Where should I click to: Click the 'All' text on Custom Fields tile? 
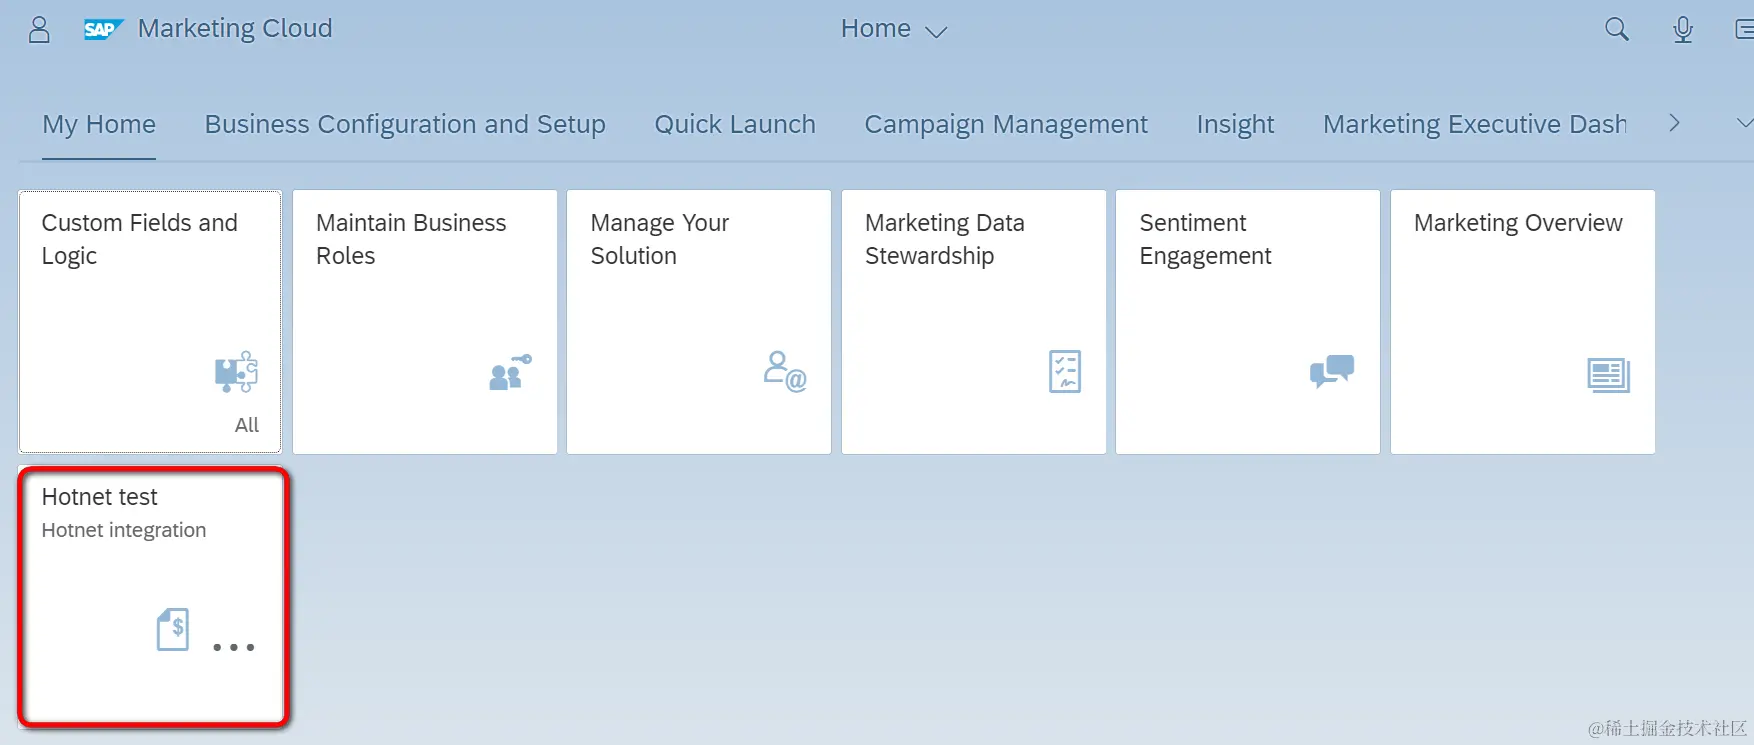pyautogui.click(x=246, y=425)
